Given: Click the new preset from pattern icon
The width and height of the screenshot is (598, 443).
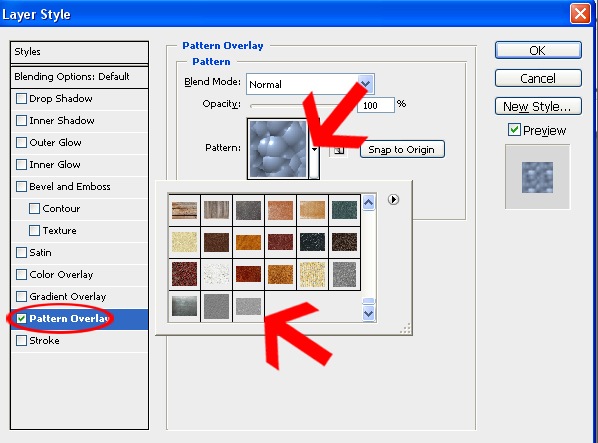Looking at the screenshot, I should (338, 150).
